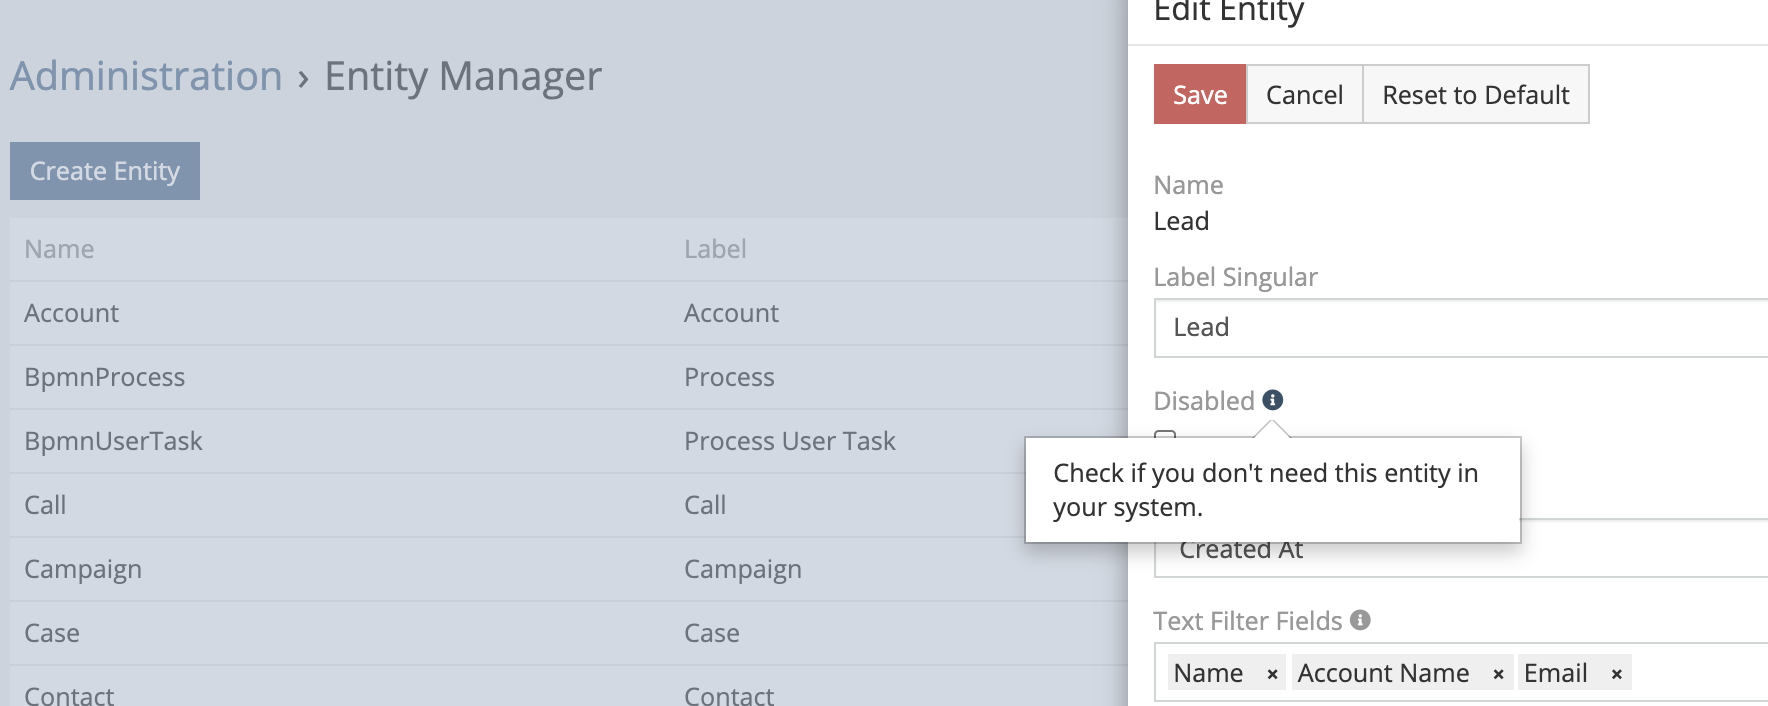Remove the Account Name filter tag
The image size is (1768, 706).
pyautogui.click(x=1498, y=675)
